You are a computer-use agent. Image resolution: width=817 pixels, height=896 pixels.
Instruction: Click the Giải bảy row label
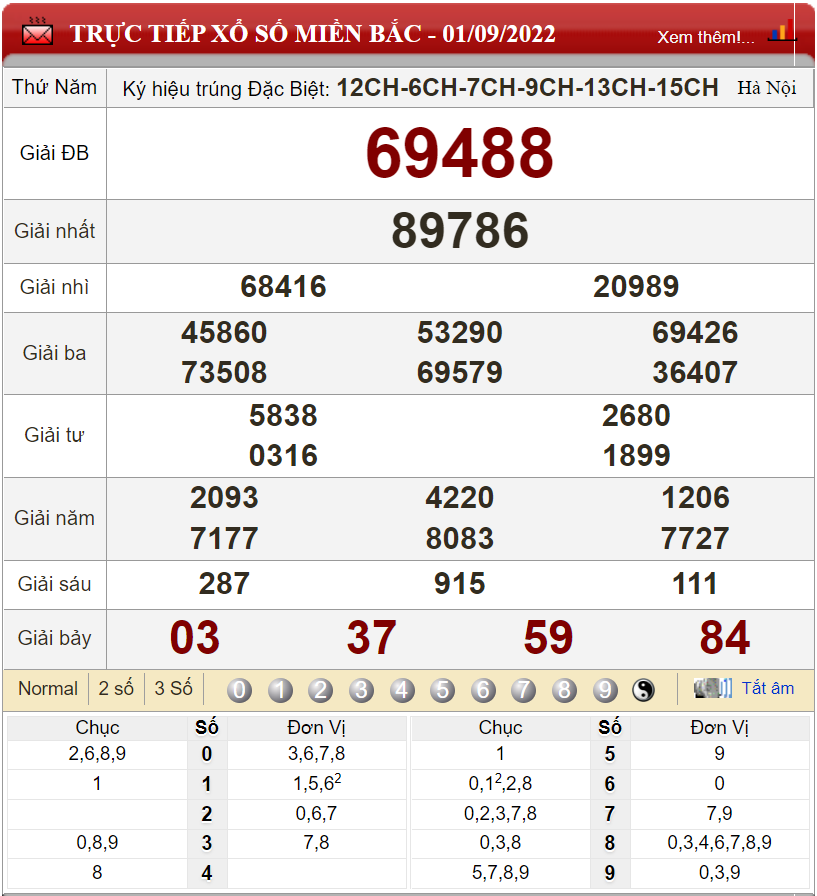(x=55, y=638)
